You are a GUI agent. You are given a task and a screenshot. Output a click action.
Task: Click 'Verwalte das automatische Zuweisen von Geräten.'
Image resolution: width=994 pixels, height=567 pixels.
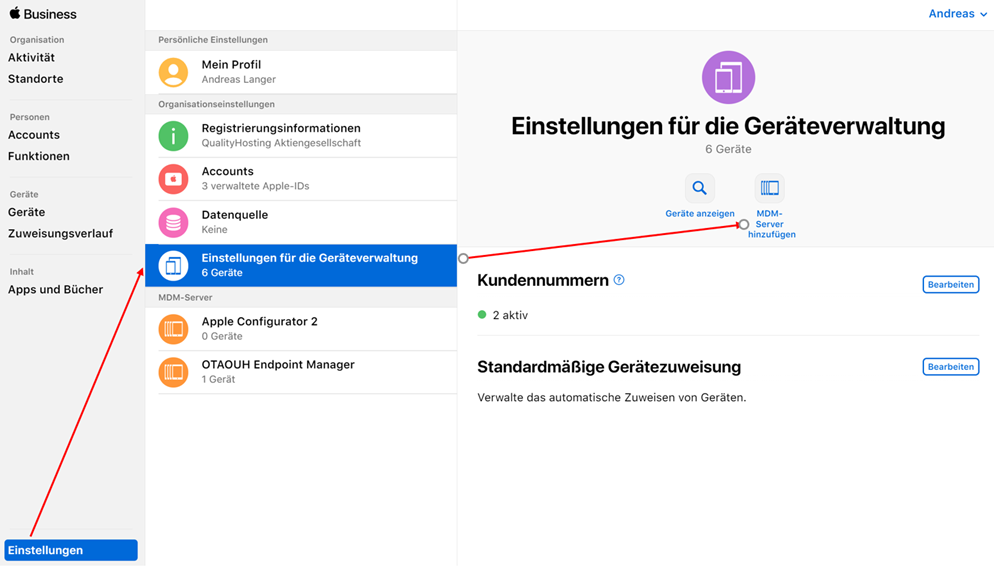pos(612,398)
